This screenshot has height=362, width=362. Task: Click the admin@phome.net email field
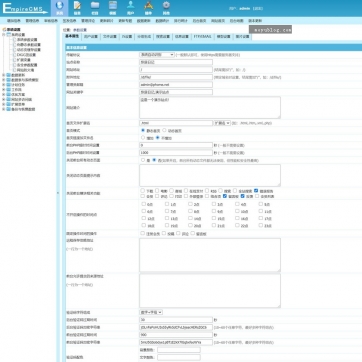[176, 85]
